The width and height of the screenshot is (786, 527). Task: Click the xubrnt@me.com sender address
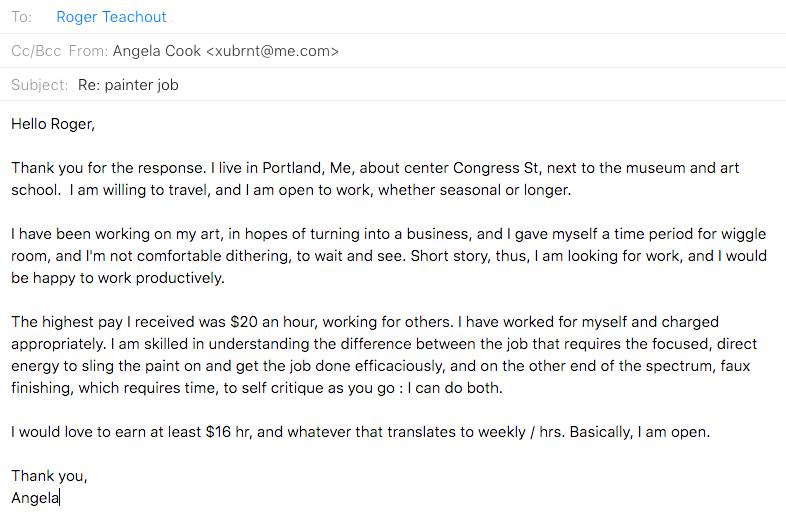(x=272, y=51)
